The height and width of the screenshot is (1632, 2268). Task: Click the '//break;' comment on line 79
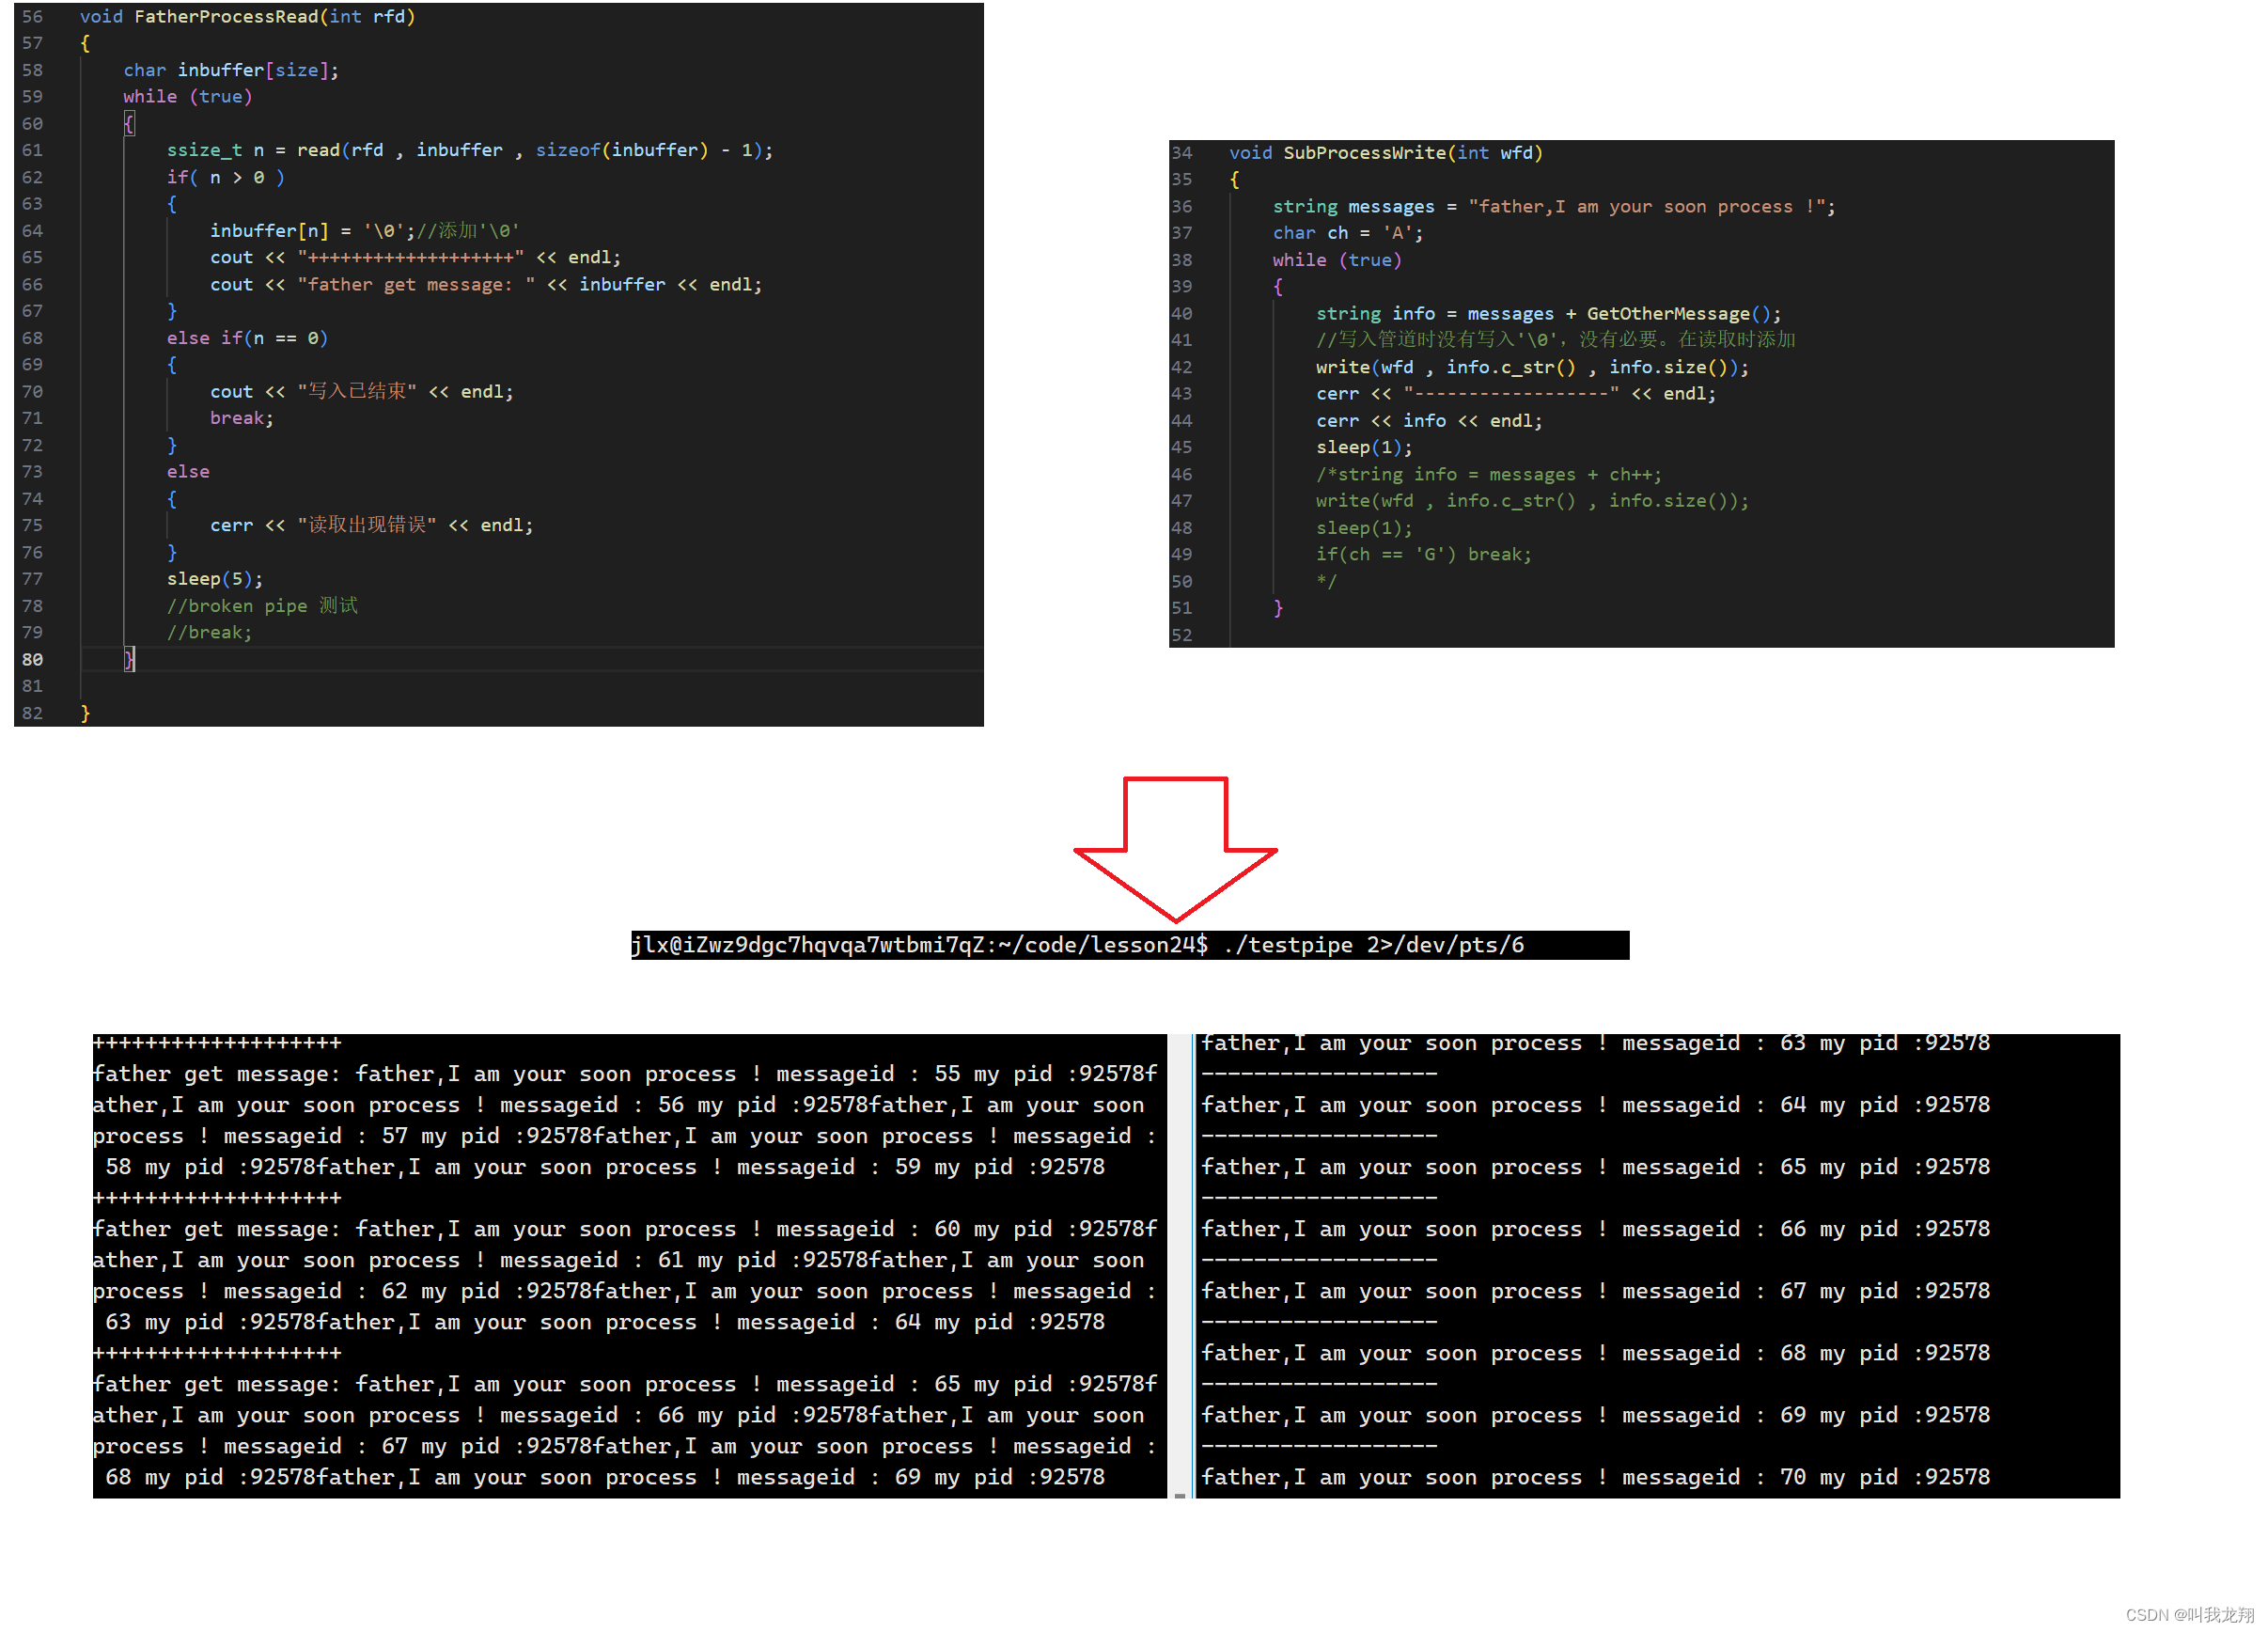pos(209,632)
